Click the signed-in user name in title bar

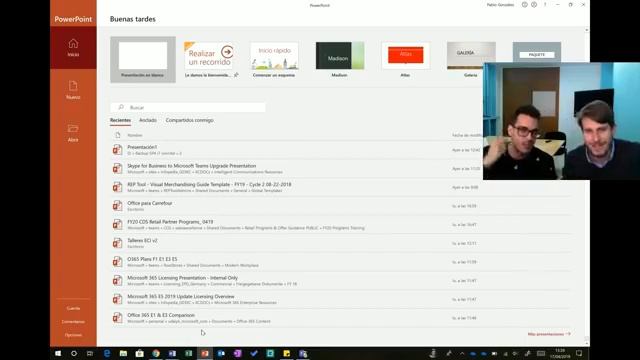(x=500, y=5)
